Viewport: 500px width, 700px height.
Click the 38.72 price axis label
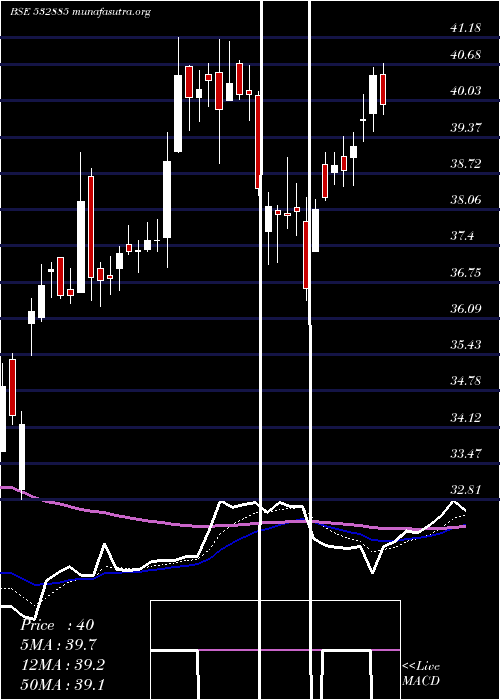coord(465,164)
